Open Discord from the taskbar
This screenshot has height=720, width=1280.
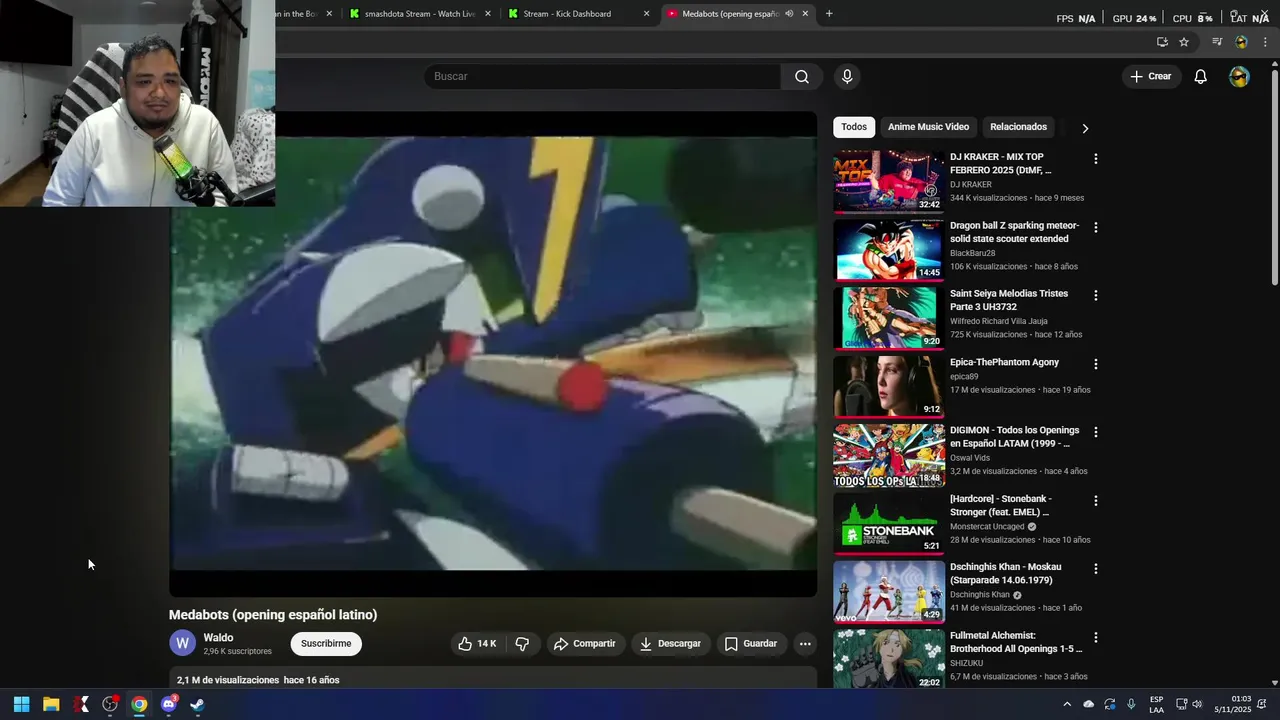click(x=169, y=704)
